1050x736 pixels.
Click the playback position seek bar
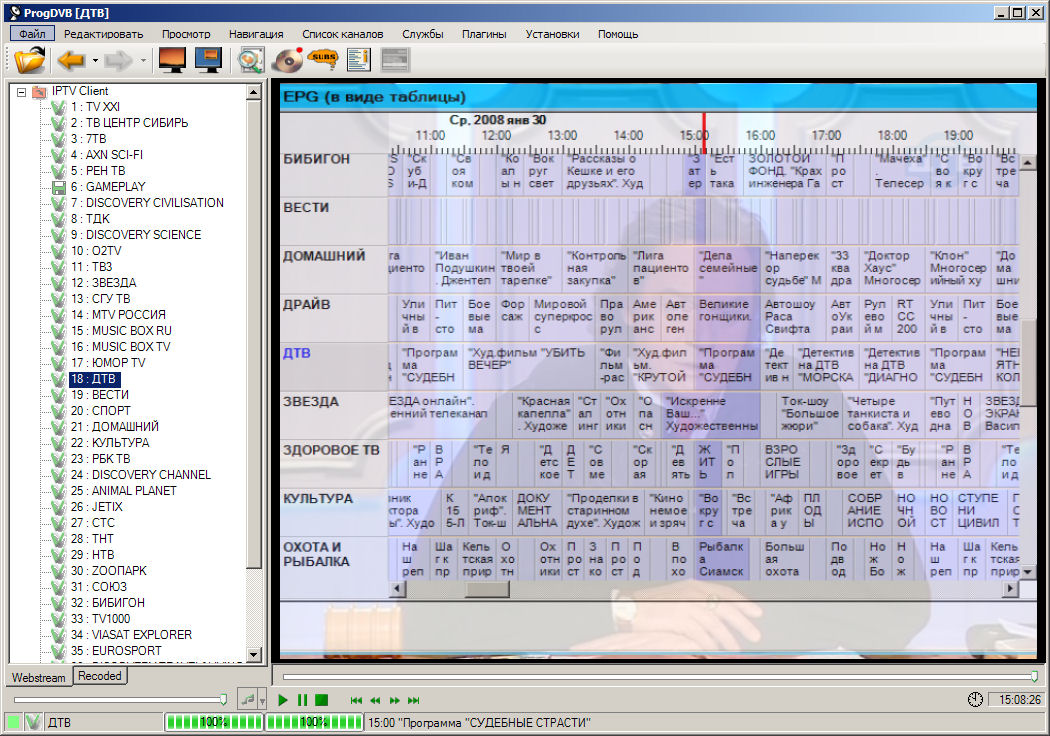pos(660,677)
